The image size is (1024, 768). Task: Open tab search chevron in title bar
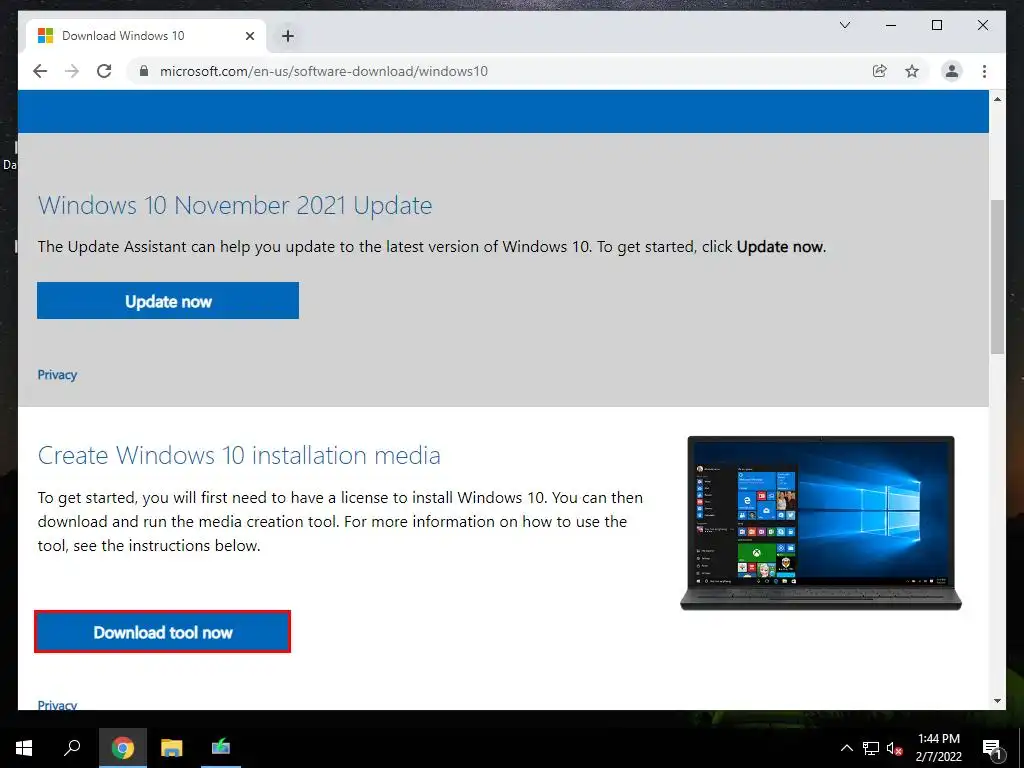click(844, 25)
